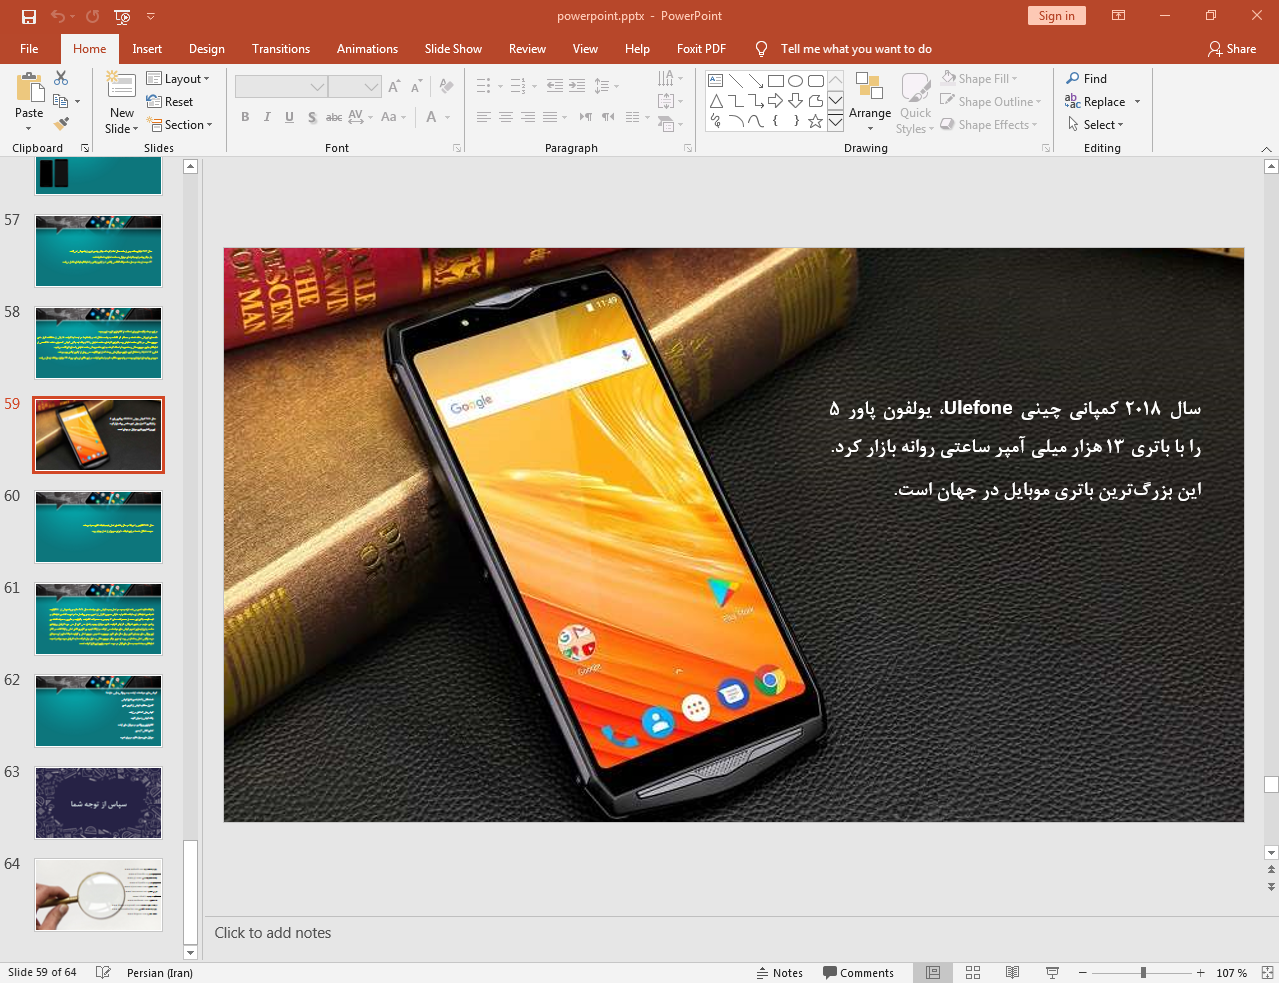Switch to the Insert tab
This screenshot has width=1279, height=983.
tap(147, 48)
